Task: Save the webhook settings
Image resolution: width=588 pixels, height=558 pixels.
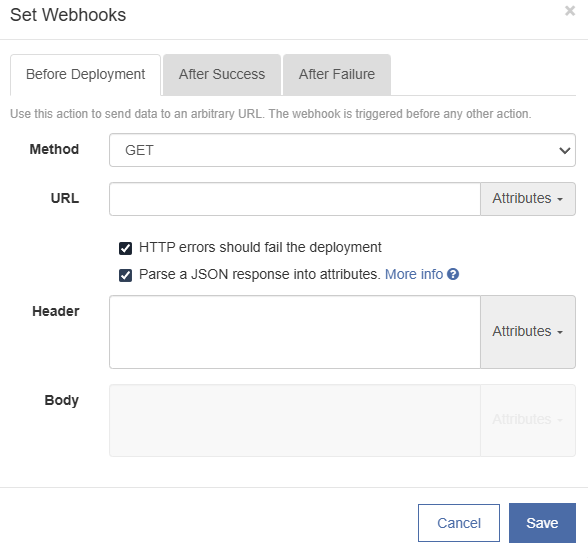Action: (x=542, y=523)
